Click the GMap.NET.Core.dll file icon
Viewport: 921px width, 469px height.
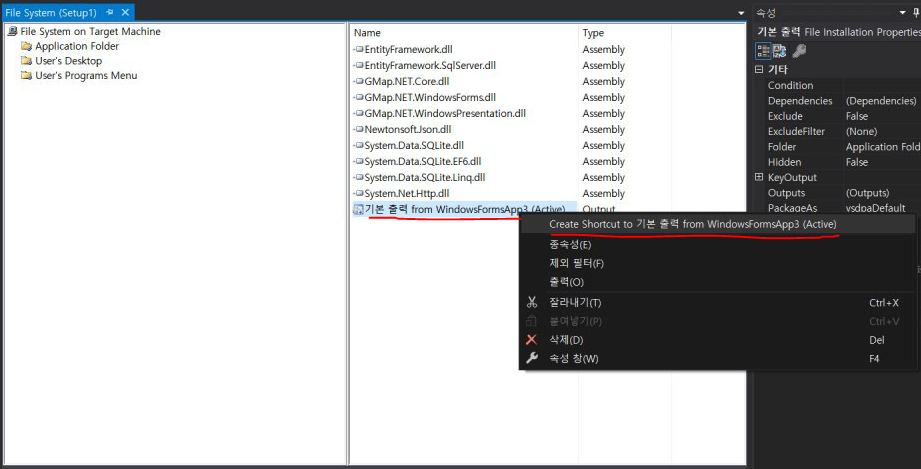tap(358, 81)
